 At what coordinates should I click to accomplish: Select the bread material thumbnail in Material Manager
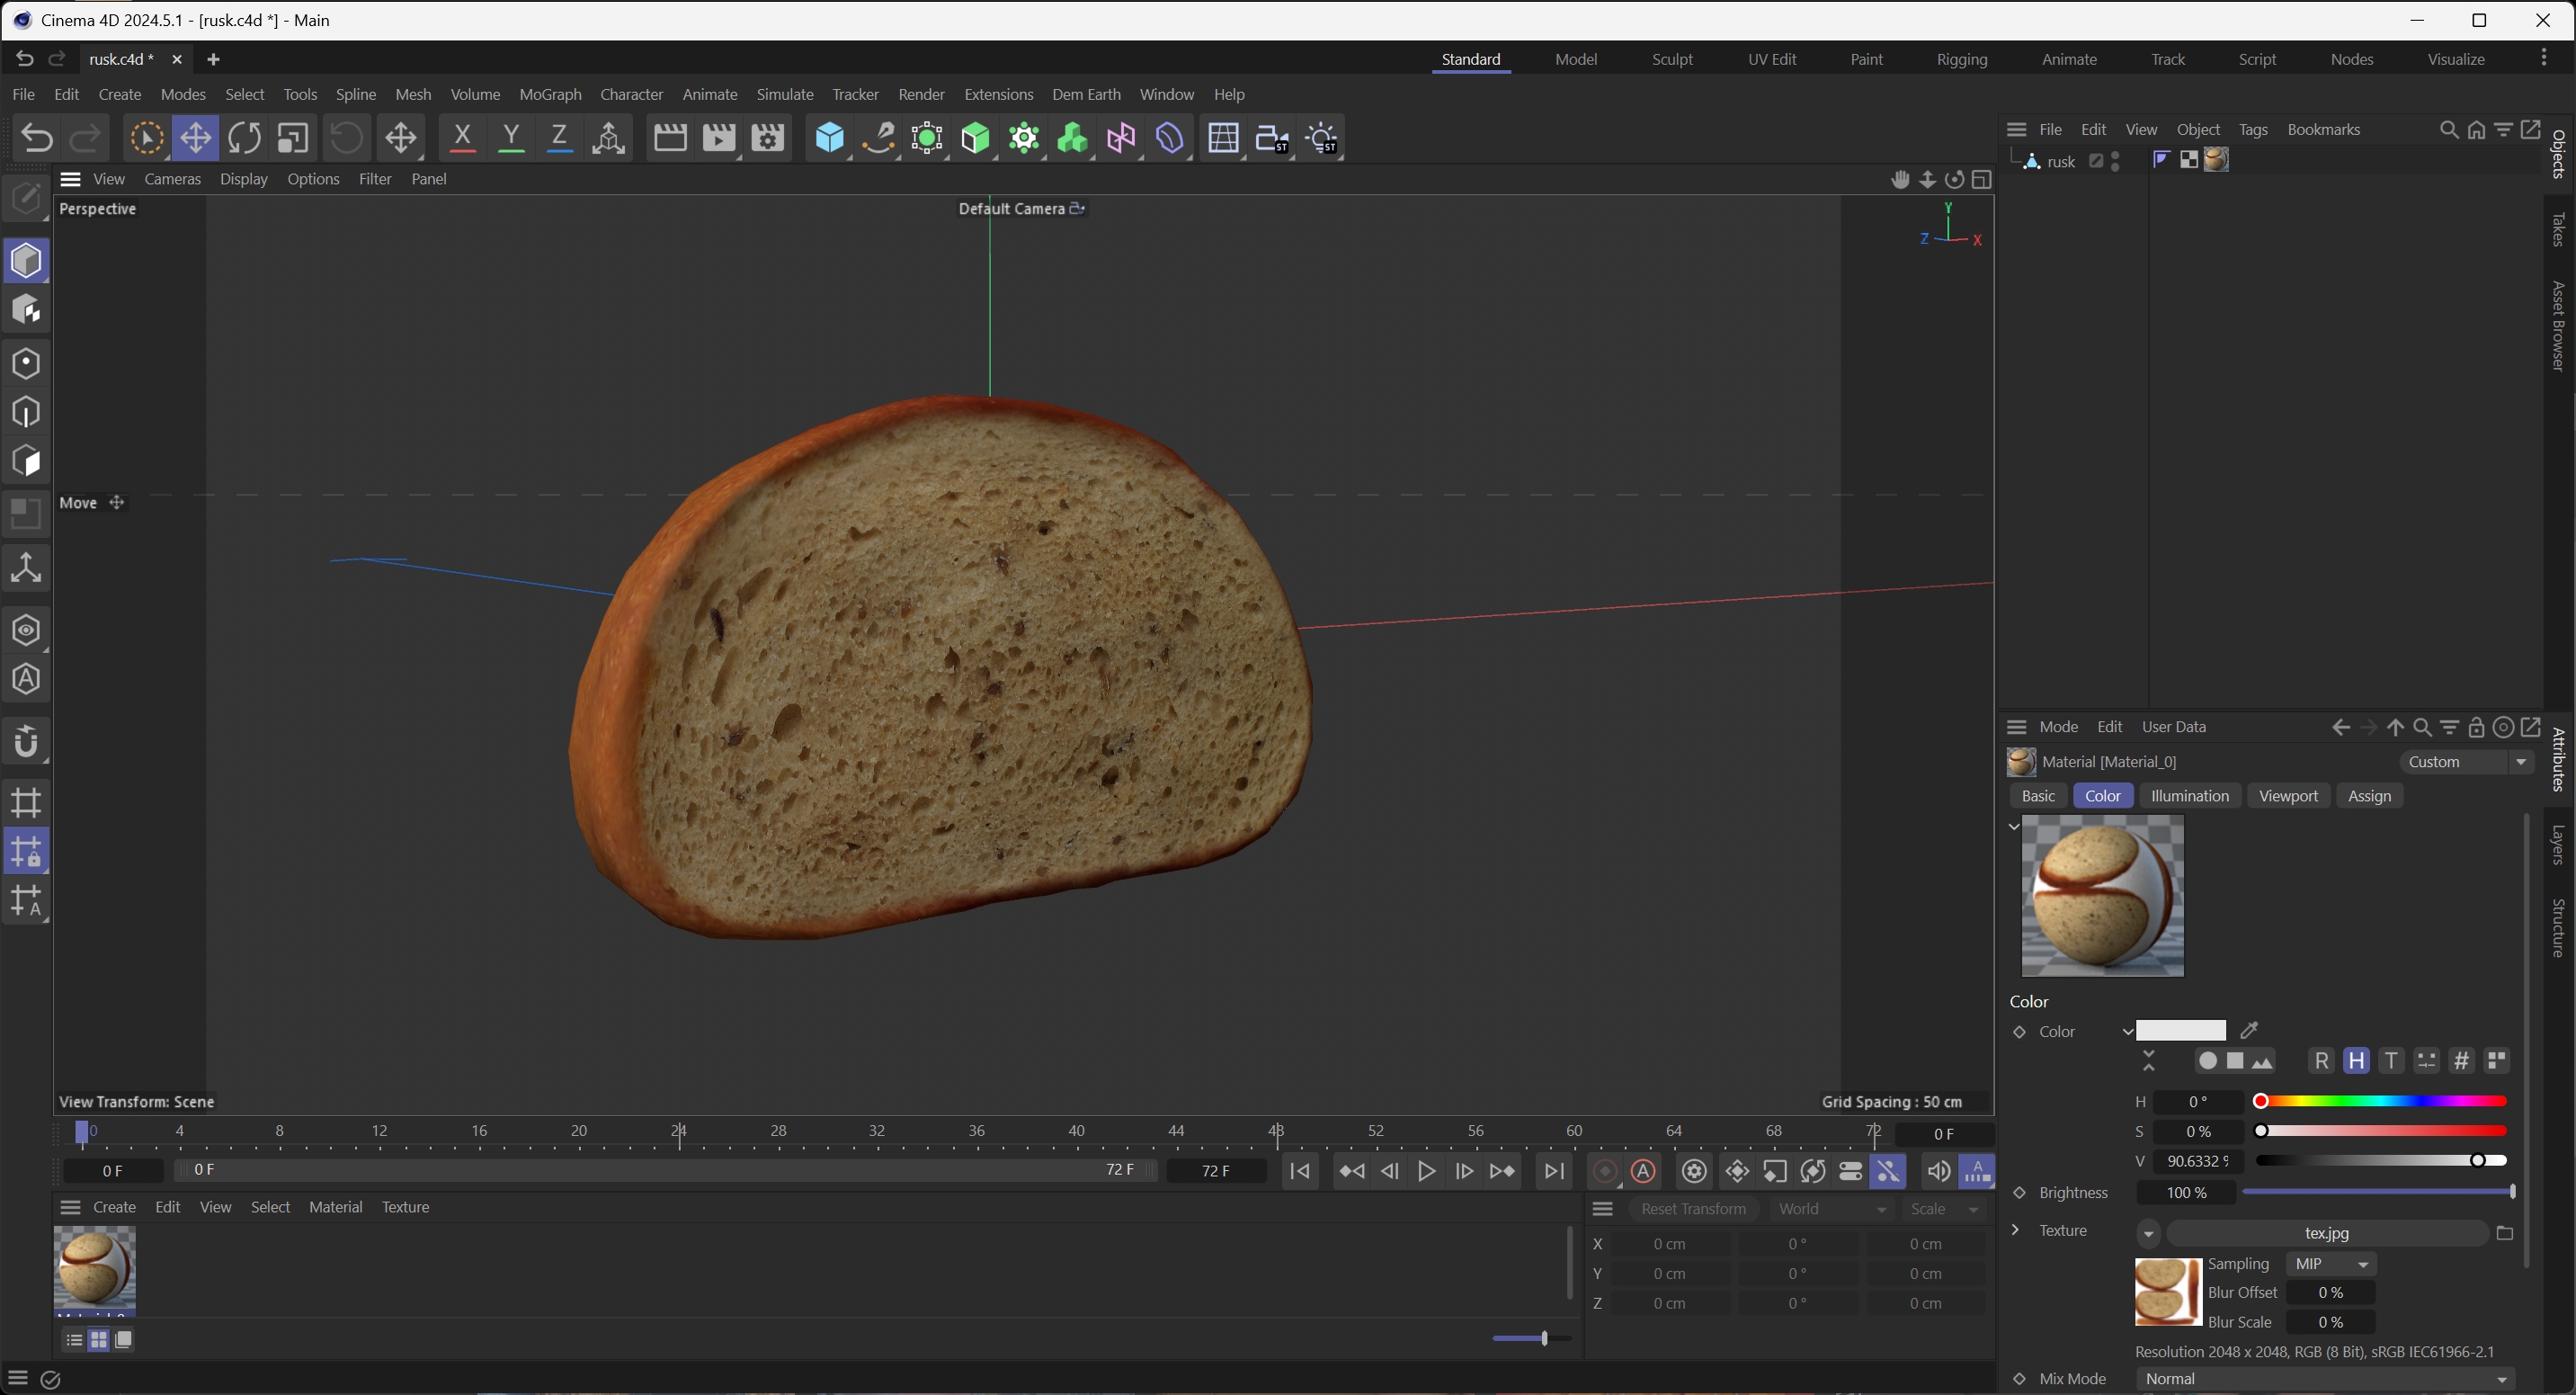(x=94, y=1267)
